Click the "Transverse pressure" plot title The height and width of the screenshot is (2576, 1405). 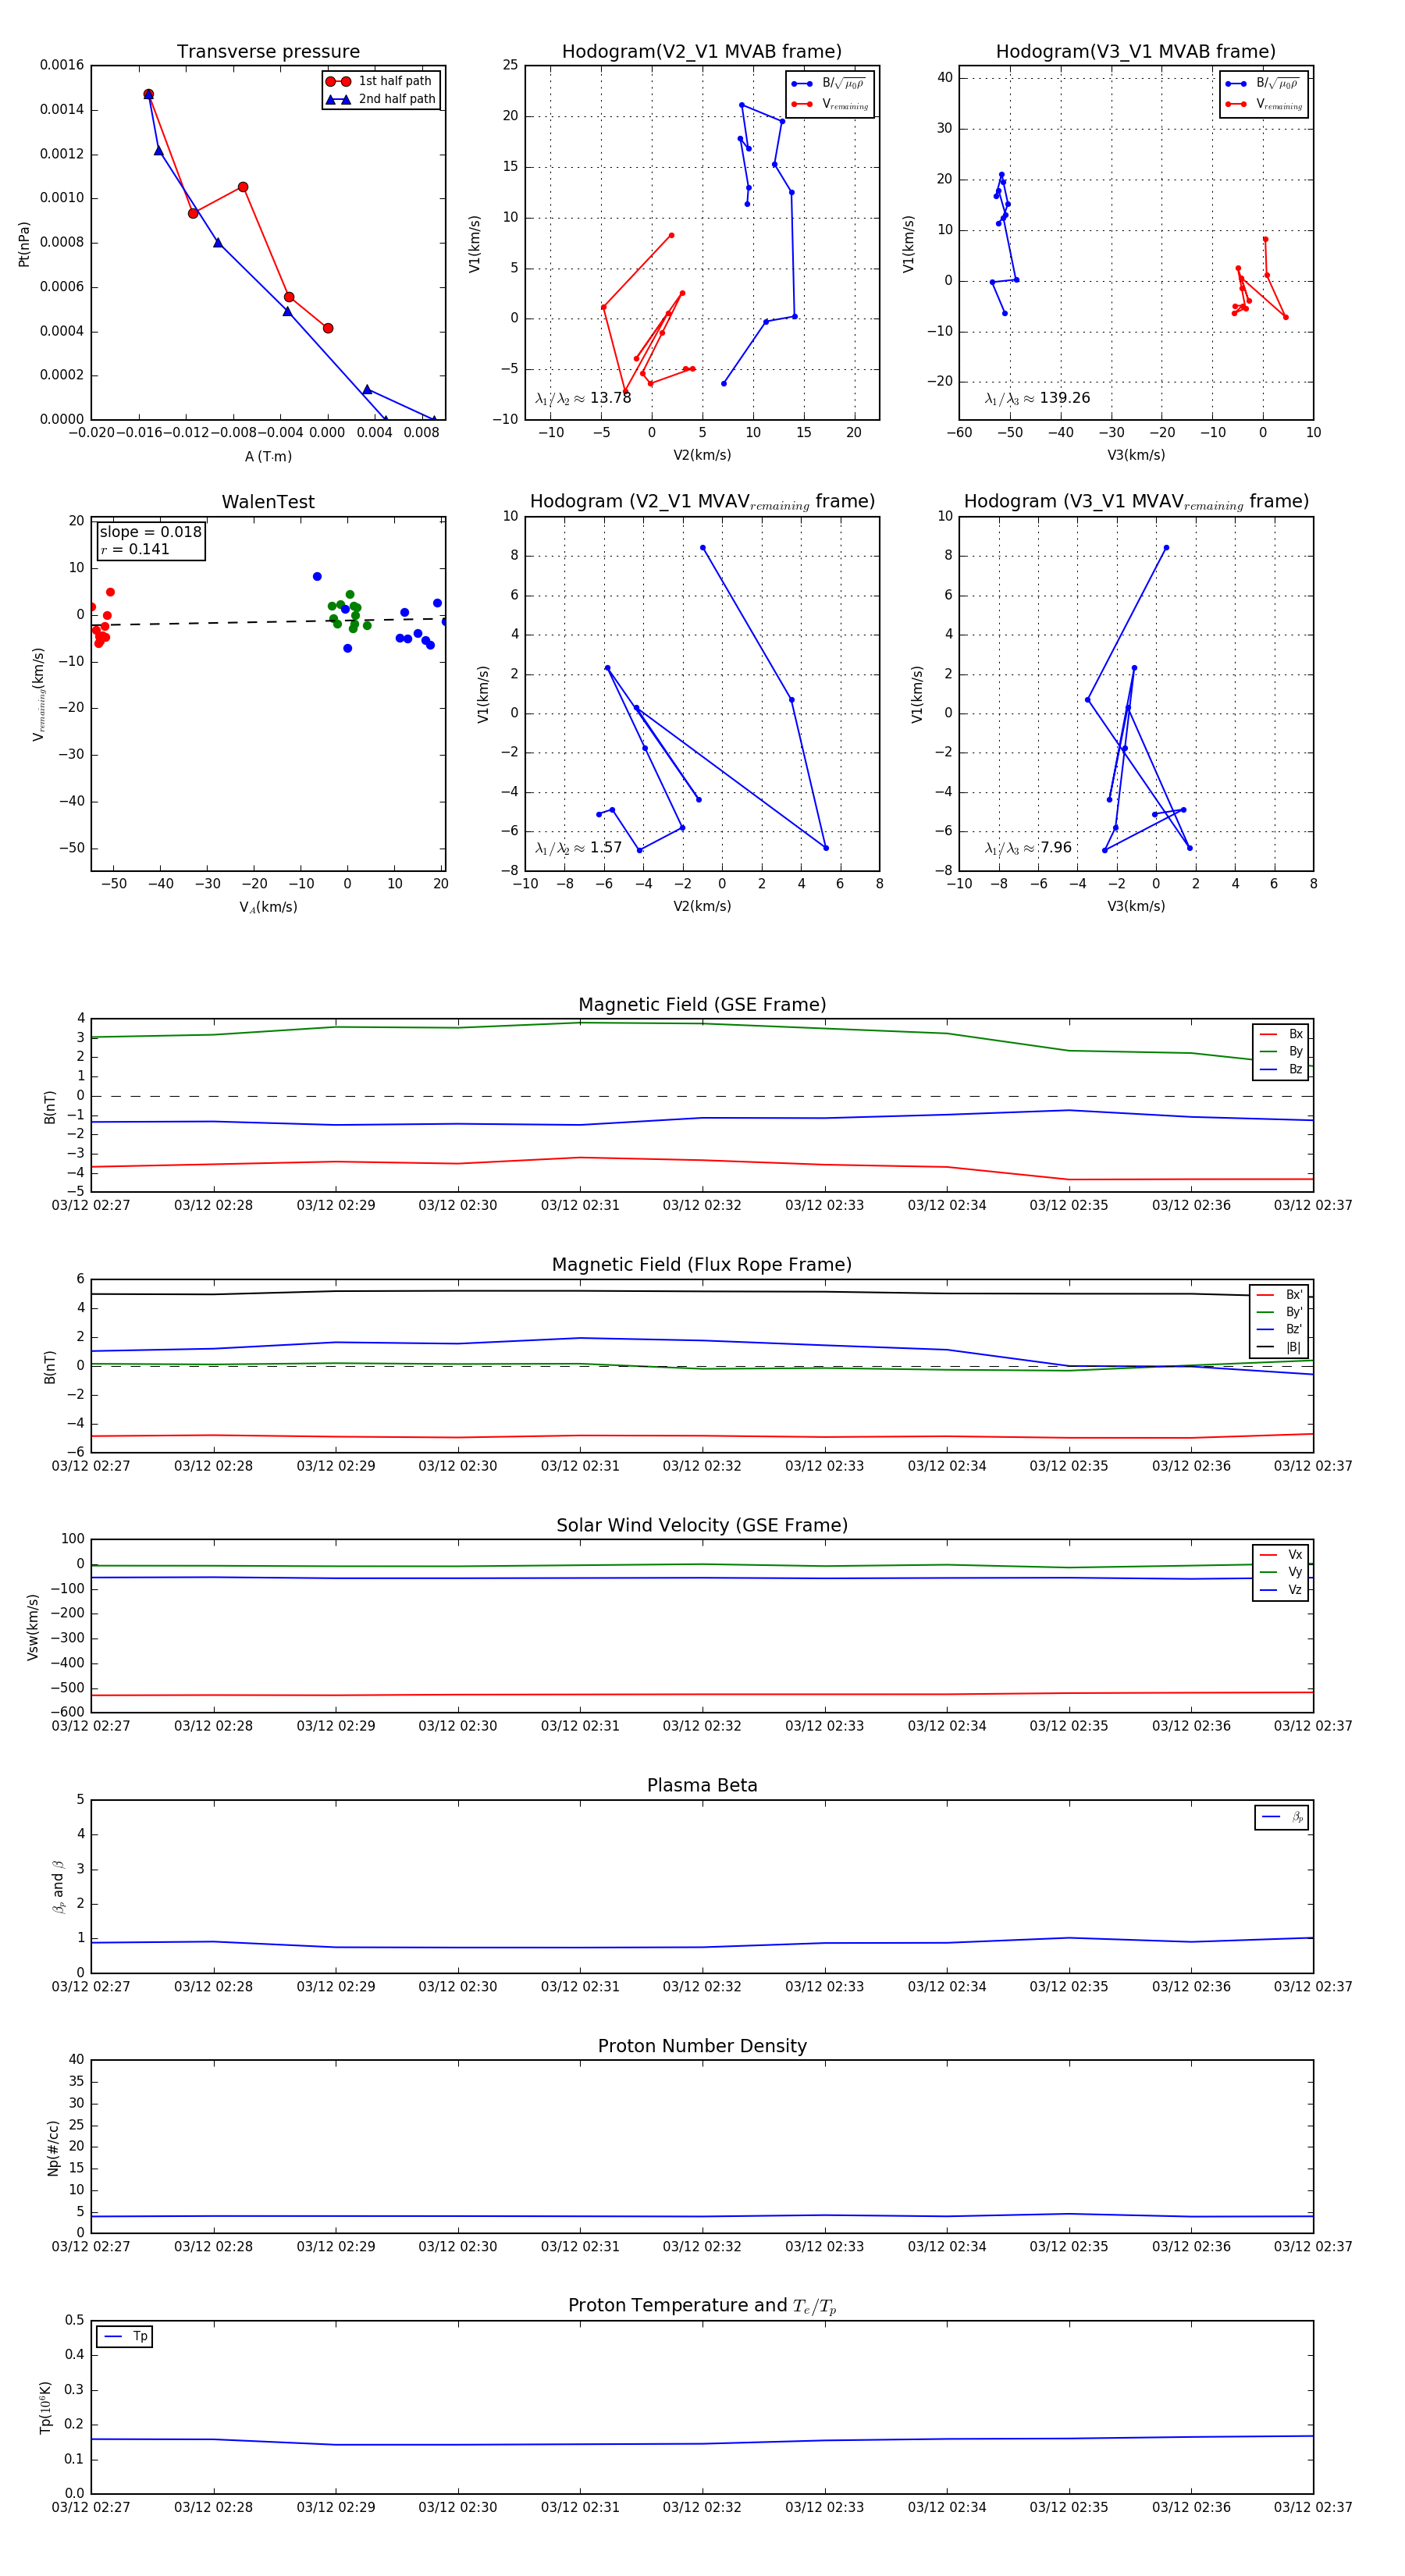(x=268, y=52)
